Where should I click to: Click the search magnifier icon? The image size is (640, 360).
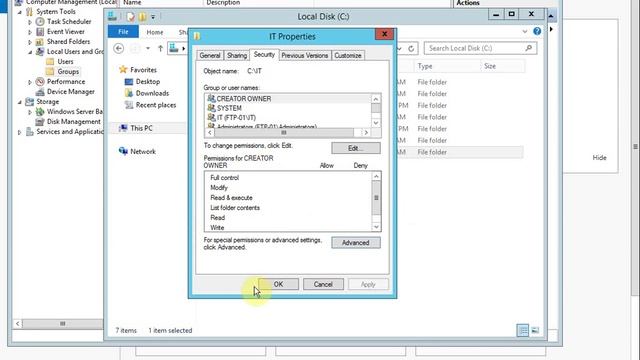point(529,48)
